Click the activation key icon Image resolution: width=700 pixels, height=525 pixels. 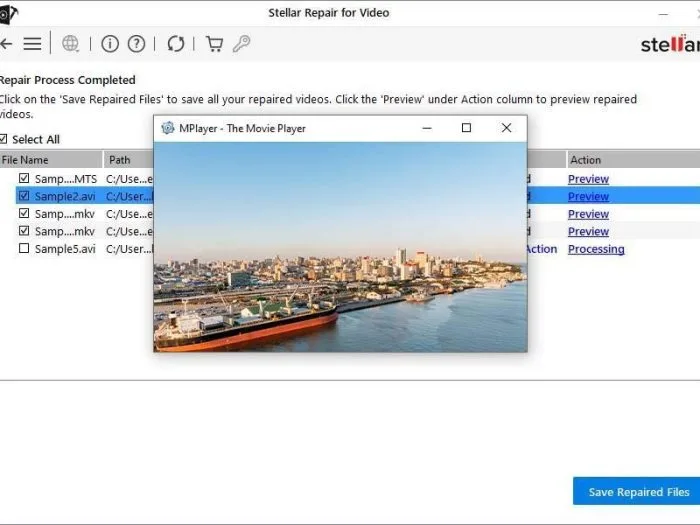241,44
